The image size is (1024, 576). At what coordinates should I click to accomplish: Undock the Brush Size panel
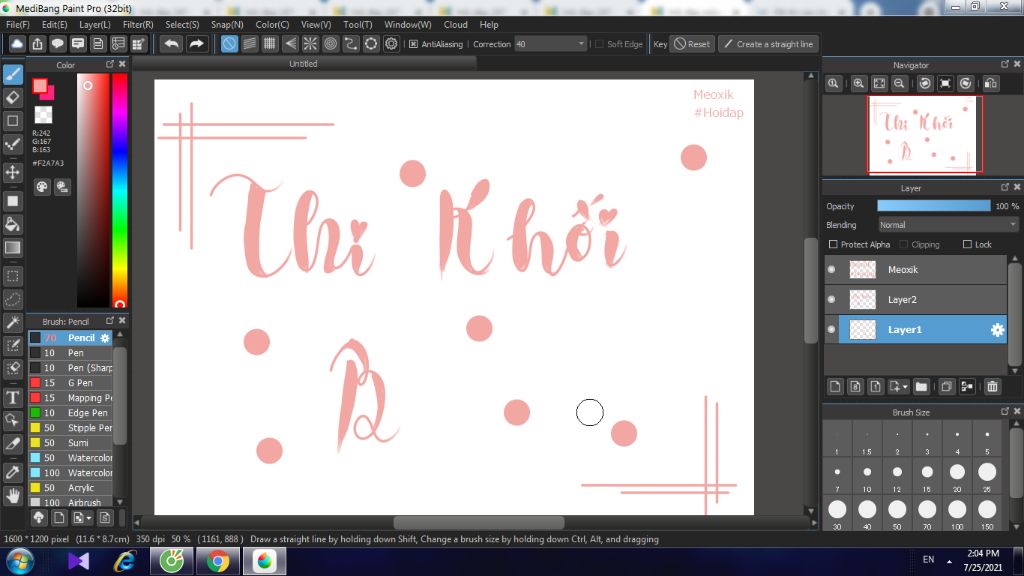(x=1004, y=411)
